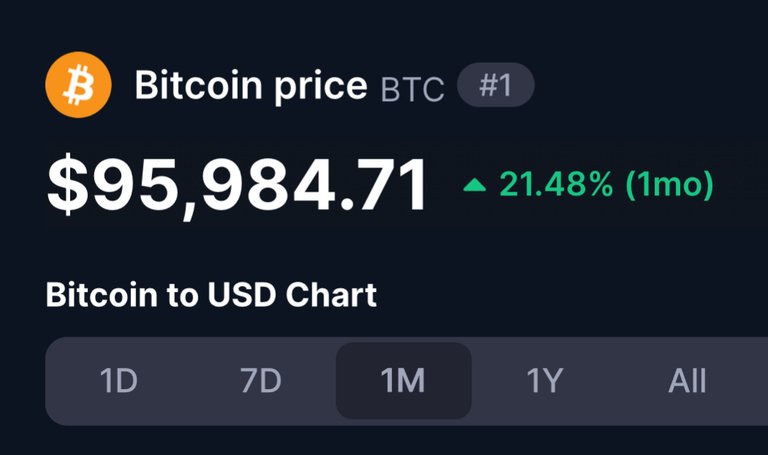Viewport: 768px width, 455px height.
Task: Click the dollar sign of the price
Action: coord(68,185)
